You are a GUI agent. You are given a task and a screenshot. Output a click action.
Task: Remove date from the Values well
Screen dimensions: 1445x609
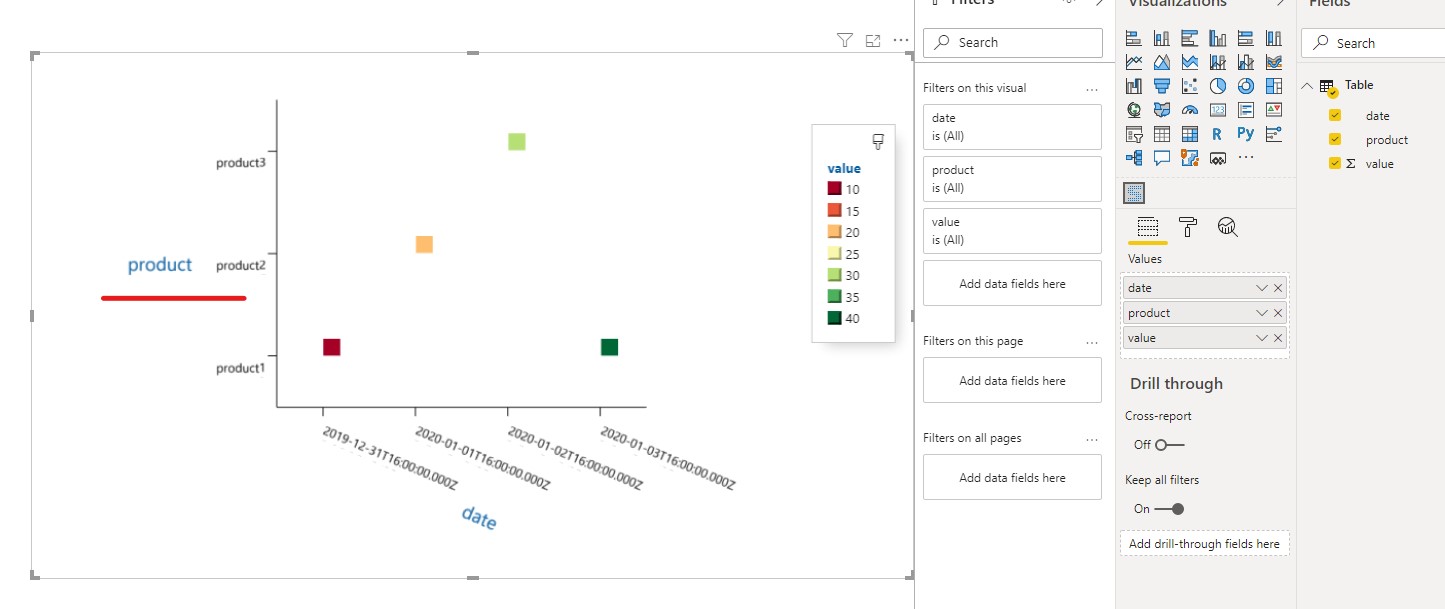pyautogui.click(x=1278, y=288)
